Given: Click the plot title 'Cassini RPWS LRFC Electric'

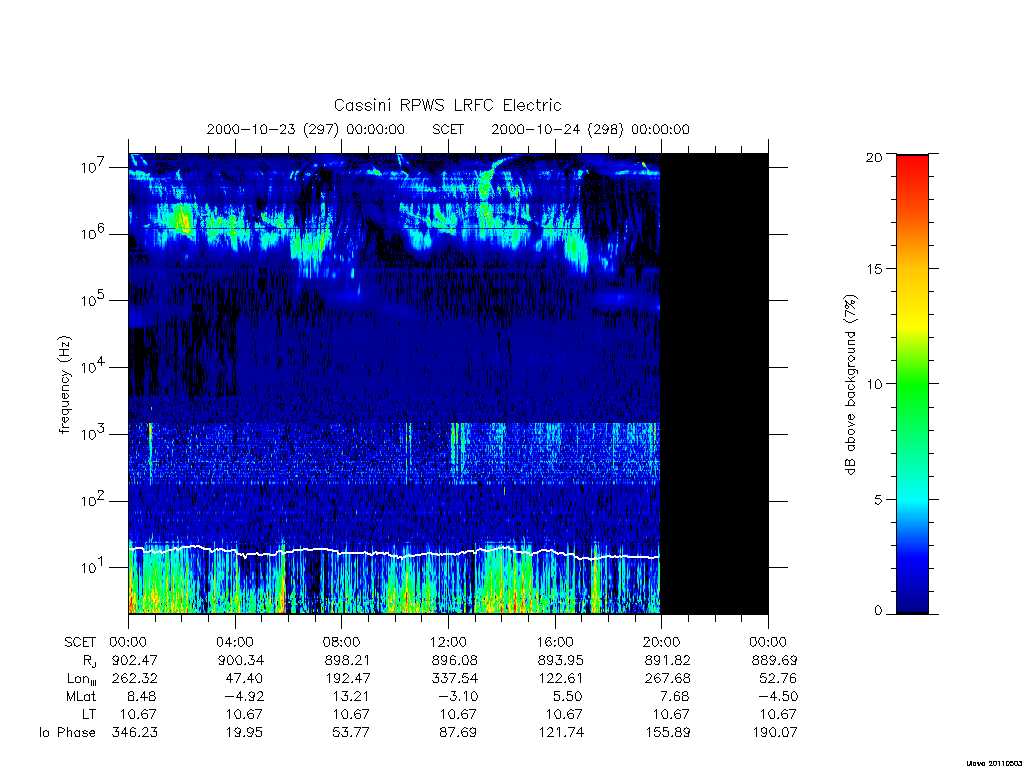Looking at the screenshot, I should tap(447, 105).
